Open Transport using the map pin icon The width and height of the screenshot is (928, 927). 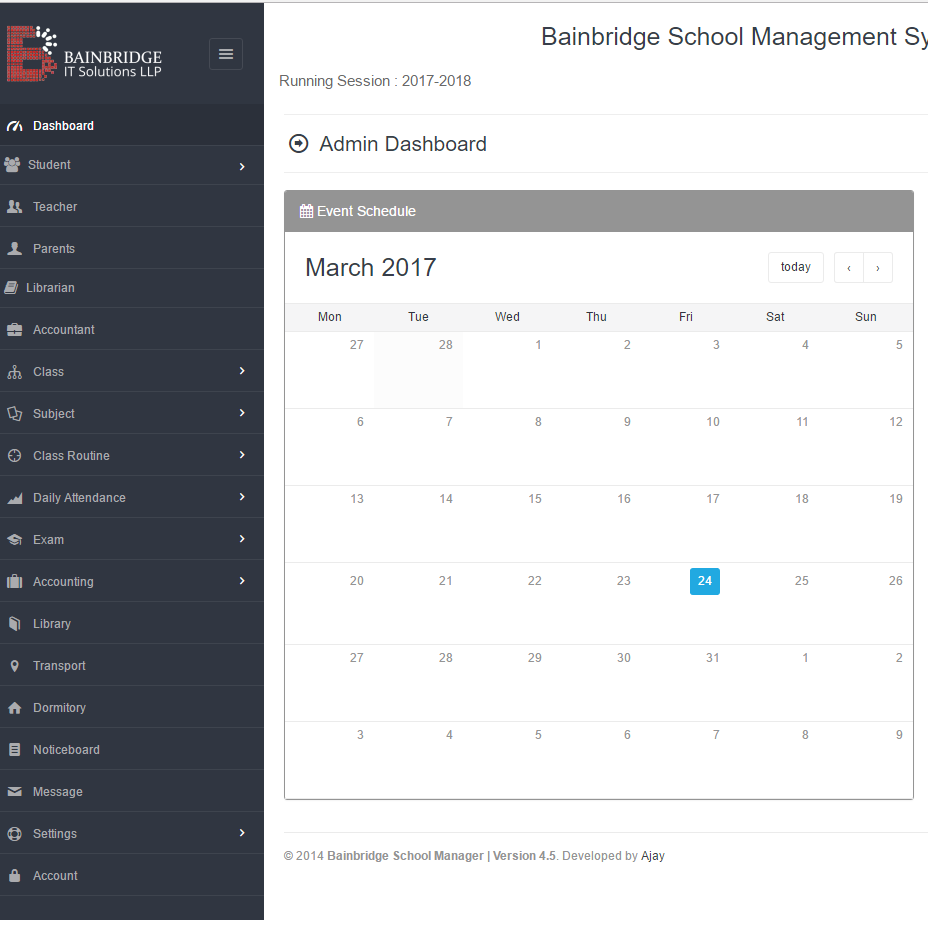(x=15, y=665)
